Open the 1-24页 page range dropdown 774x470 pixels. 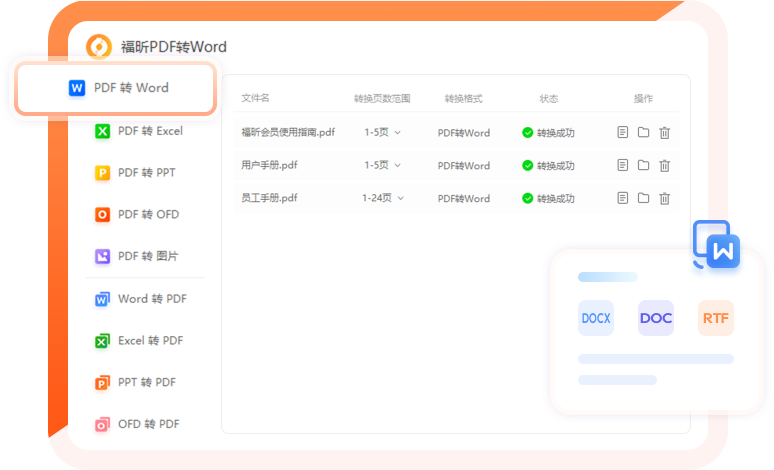(x=383, y=198)
